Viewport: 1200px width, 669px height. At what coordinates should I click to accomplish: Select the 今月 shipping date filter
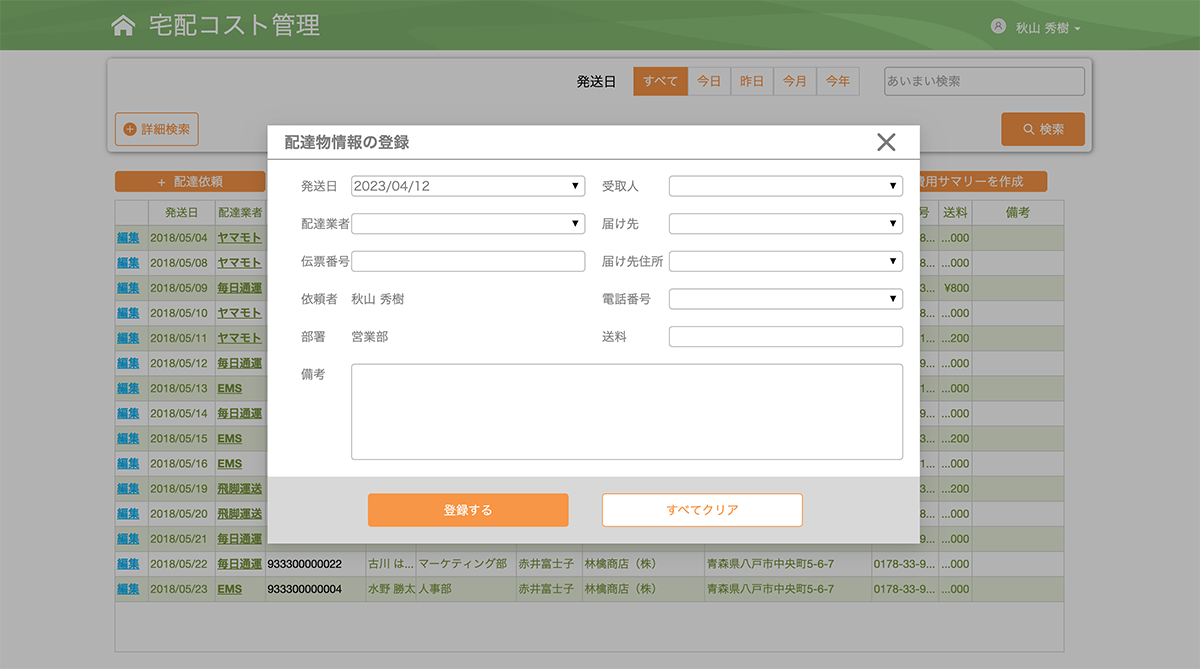pos(794,81)
